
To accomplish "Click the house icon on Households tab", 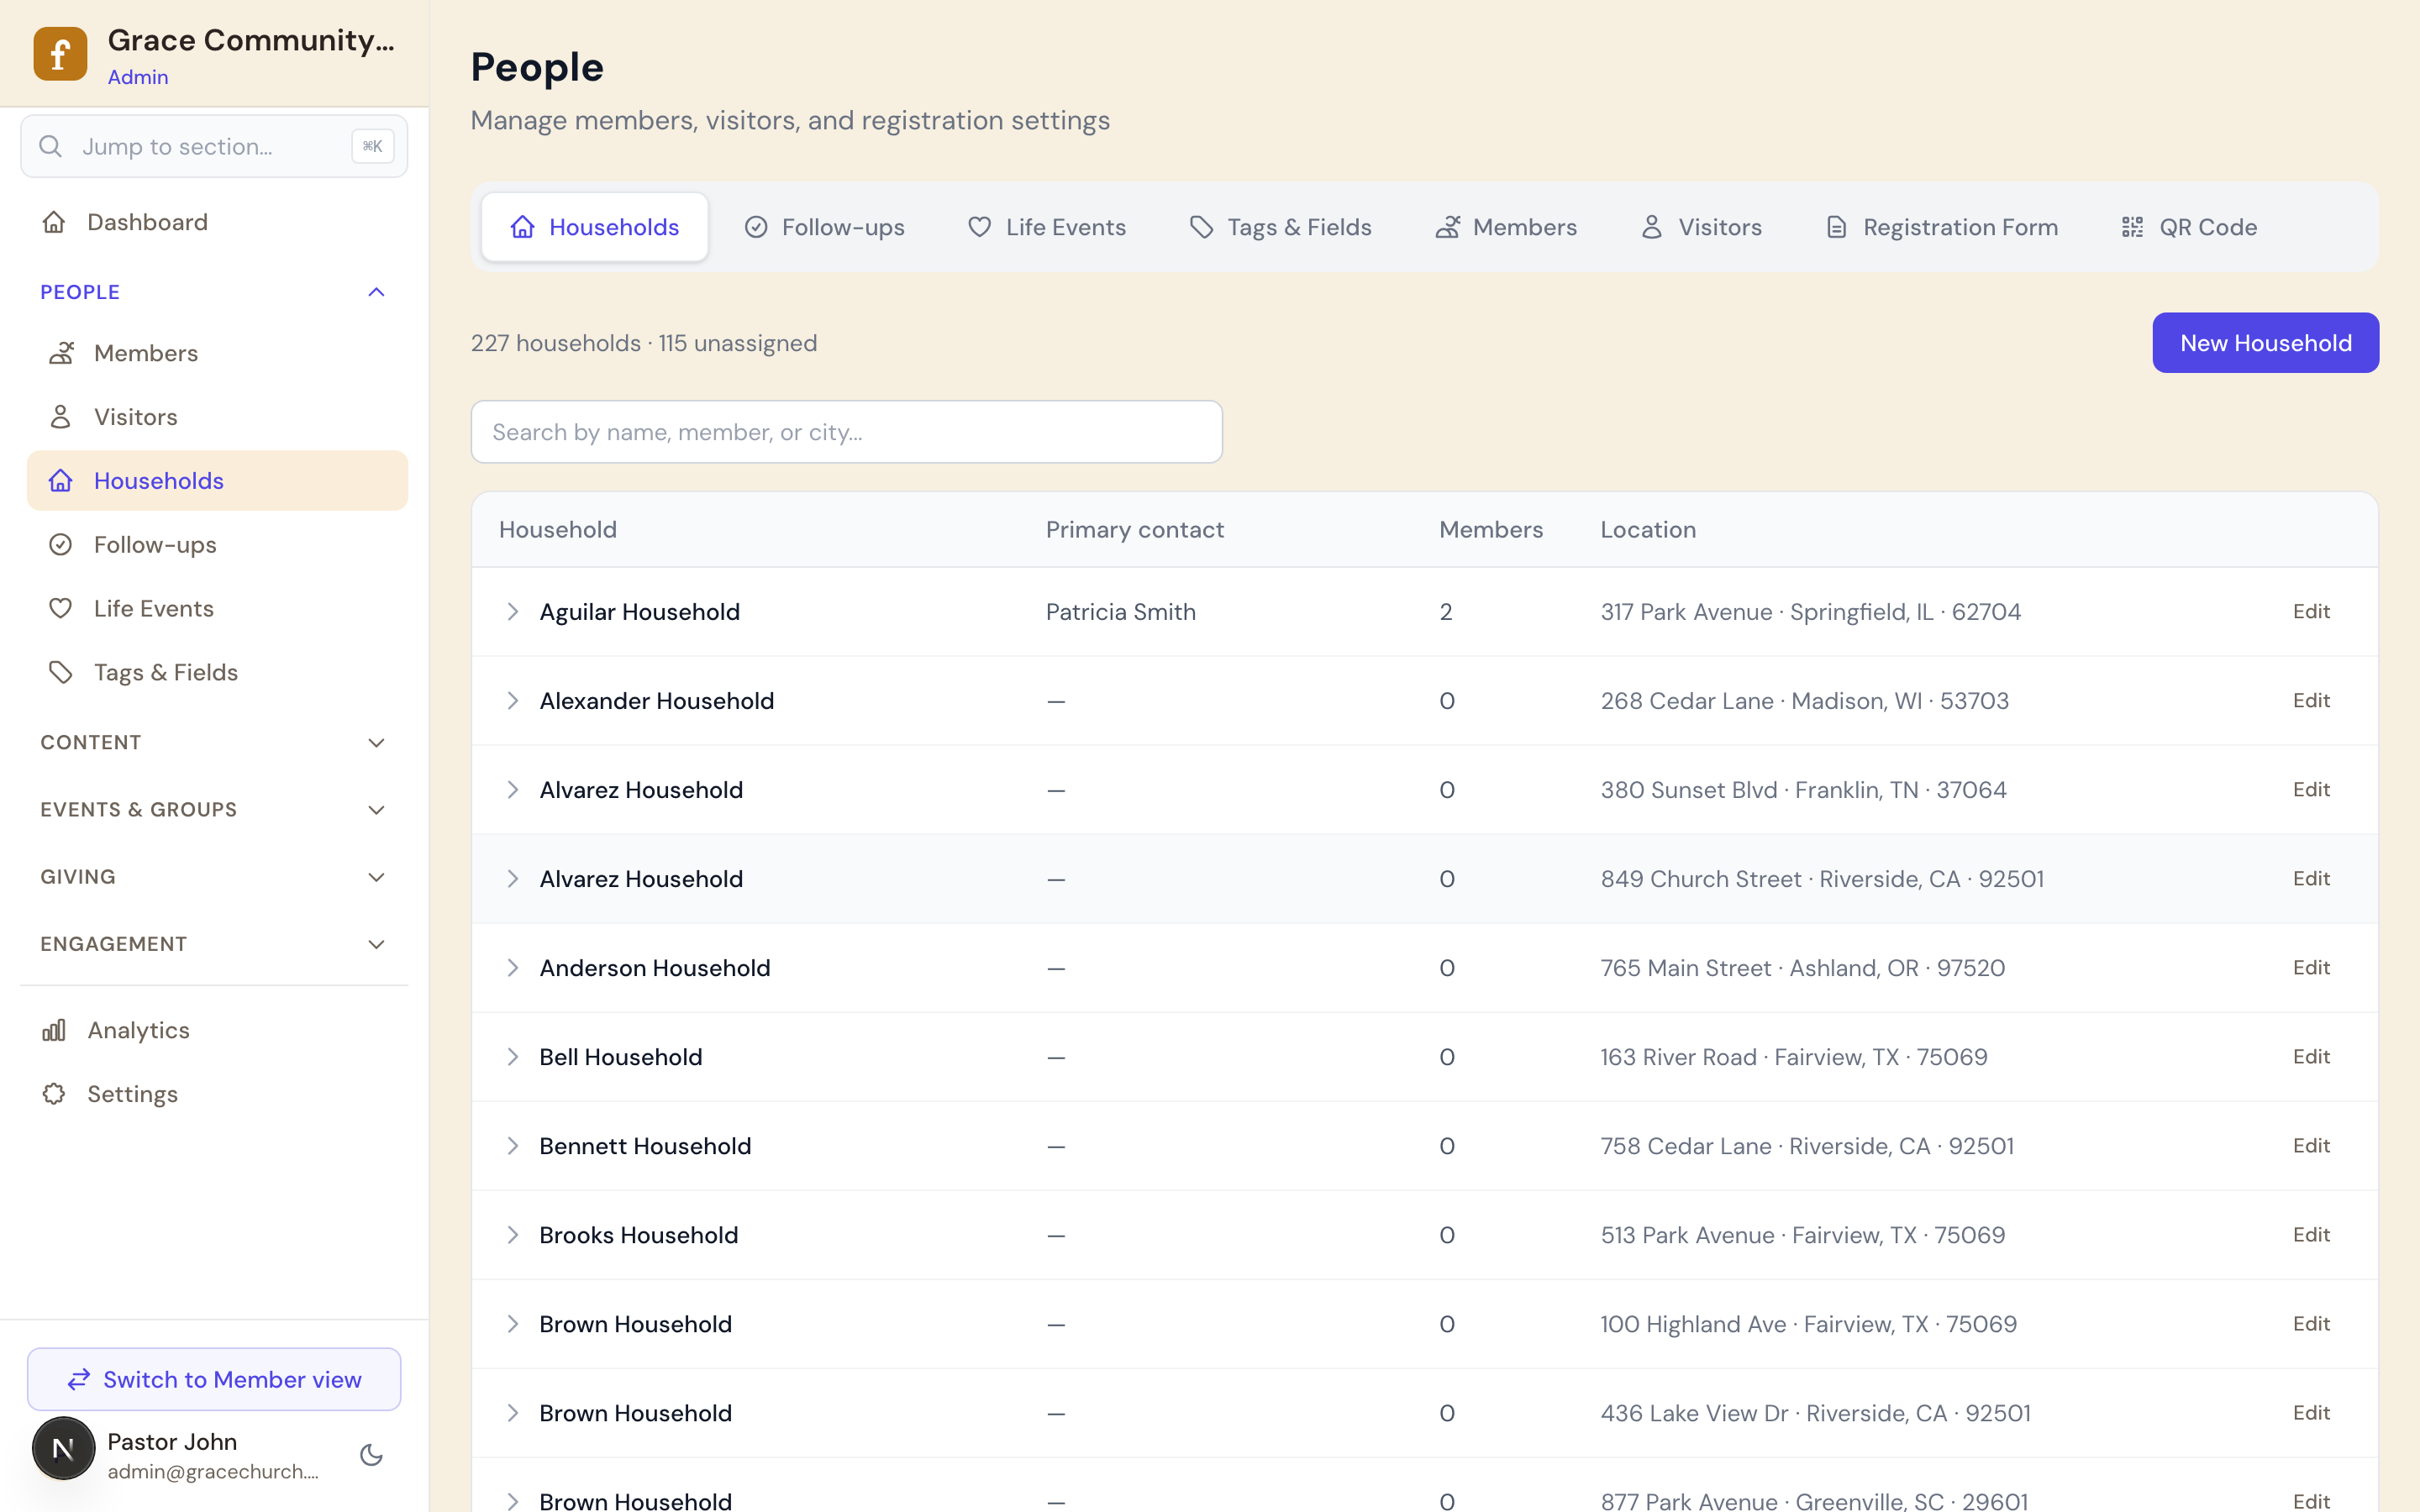I will coord(522,227).
